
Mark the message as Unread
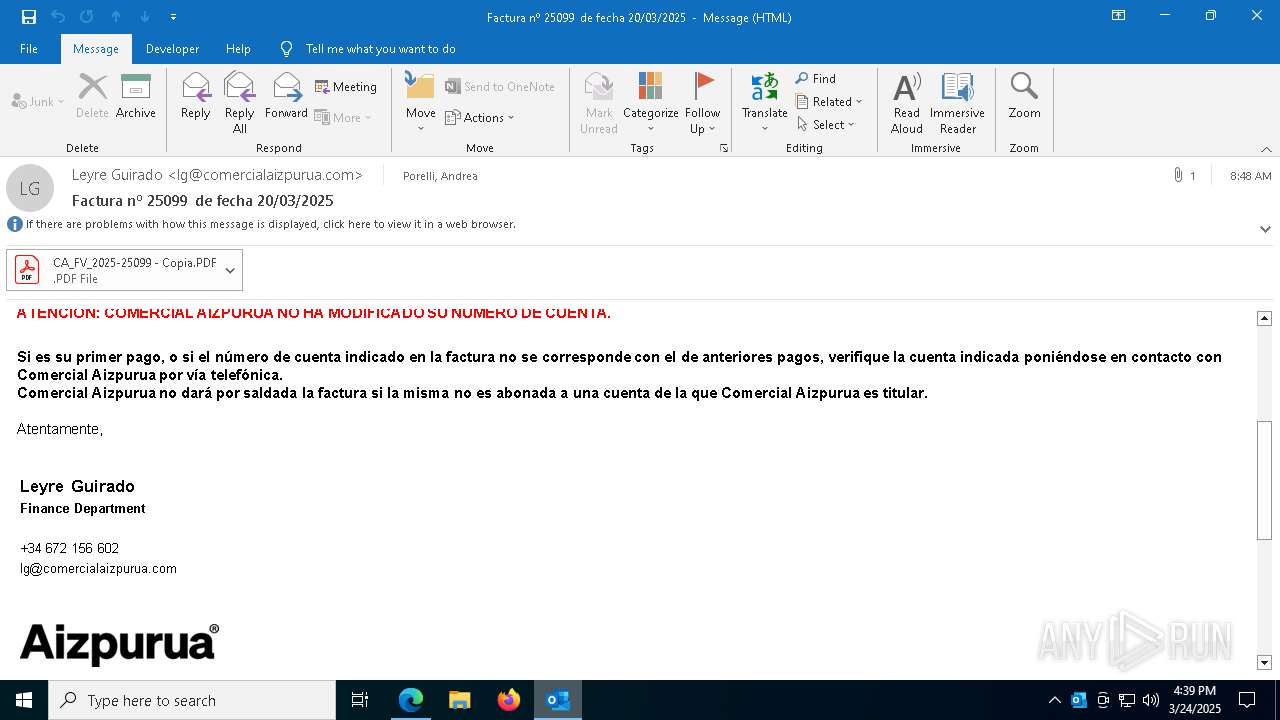(599, 103)
